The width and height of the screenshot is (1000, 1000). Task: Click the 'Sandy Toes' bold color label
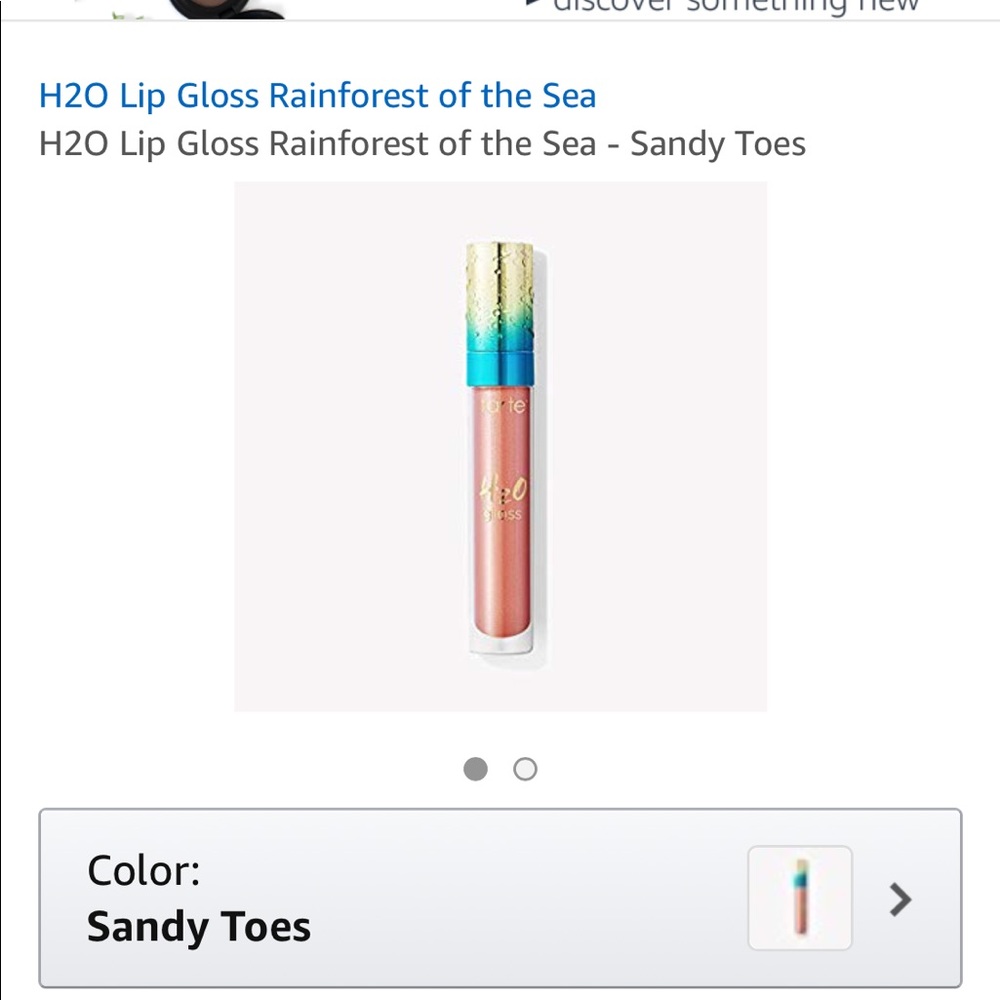[198, 927]
